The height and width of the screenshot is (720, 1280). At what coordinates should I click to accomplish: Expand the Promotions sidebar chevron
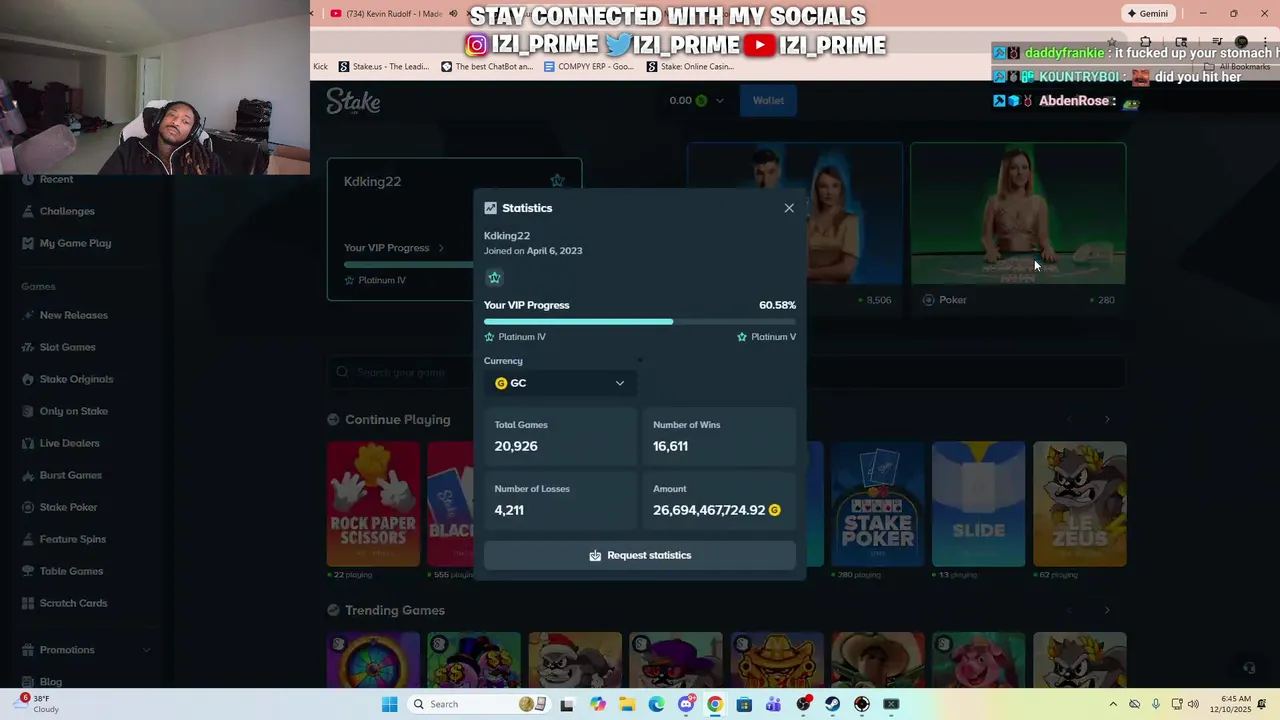click(146, 650)
